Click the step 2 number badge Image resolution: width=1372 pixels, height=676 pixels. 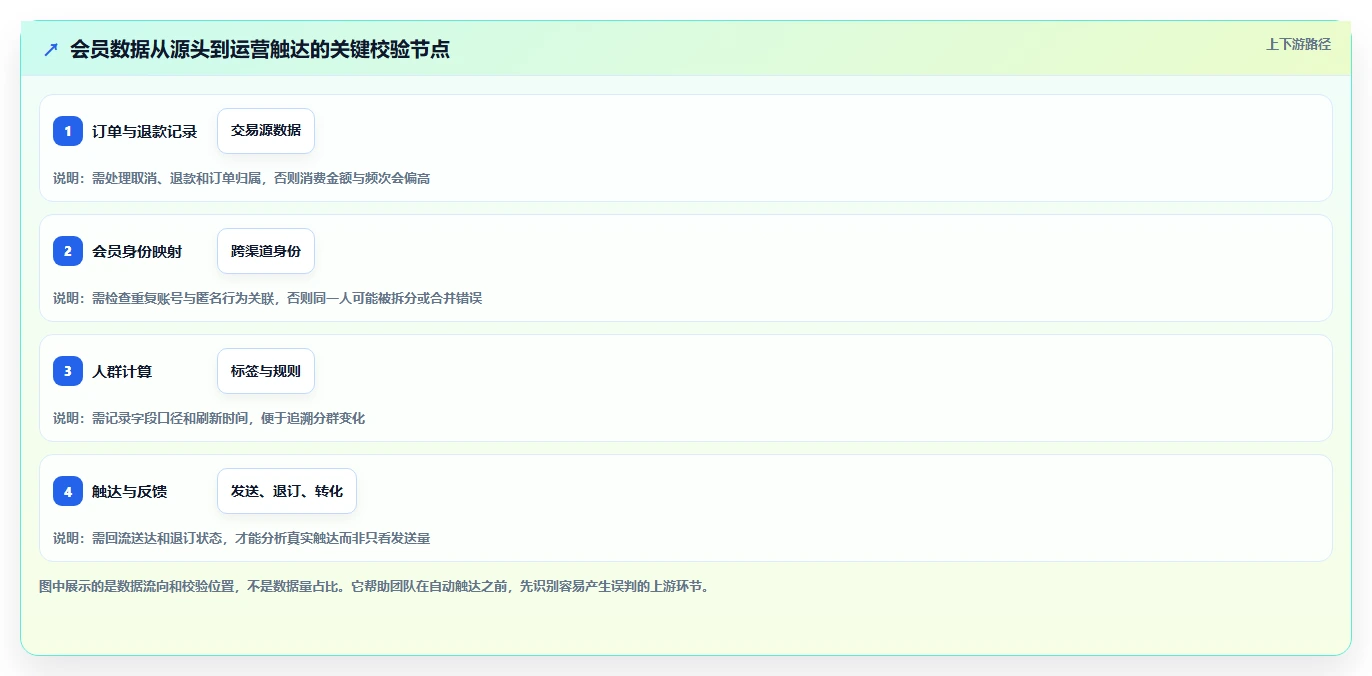point(68,251)
